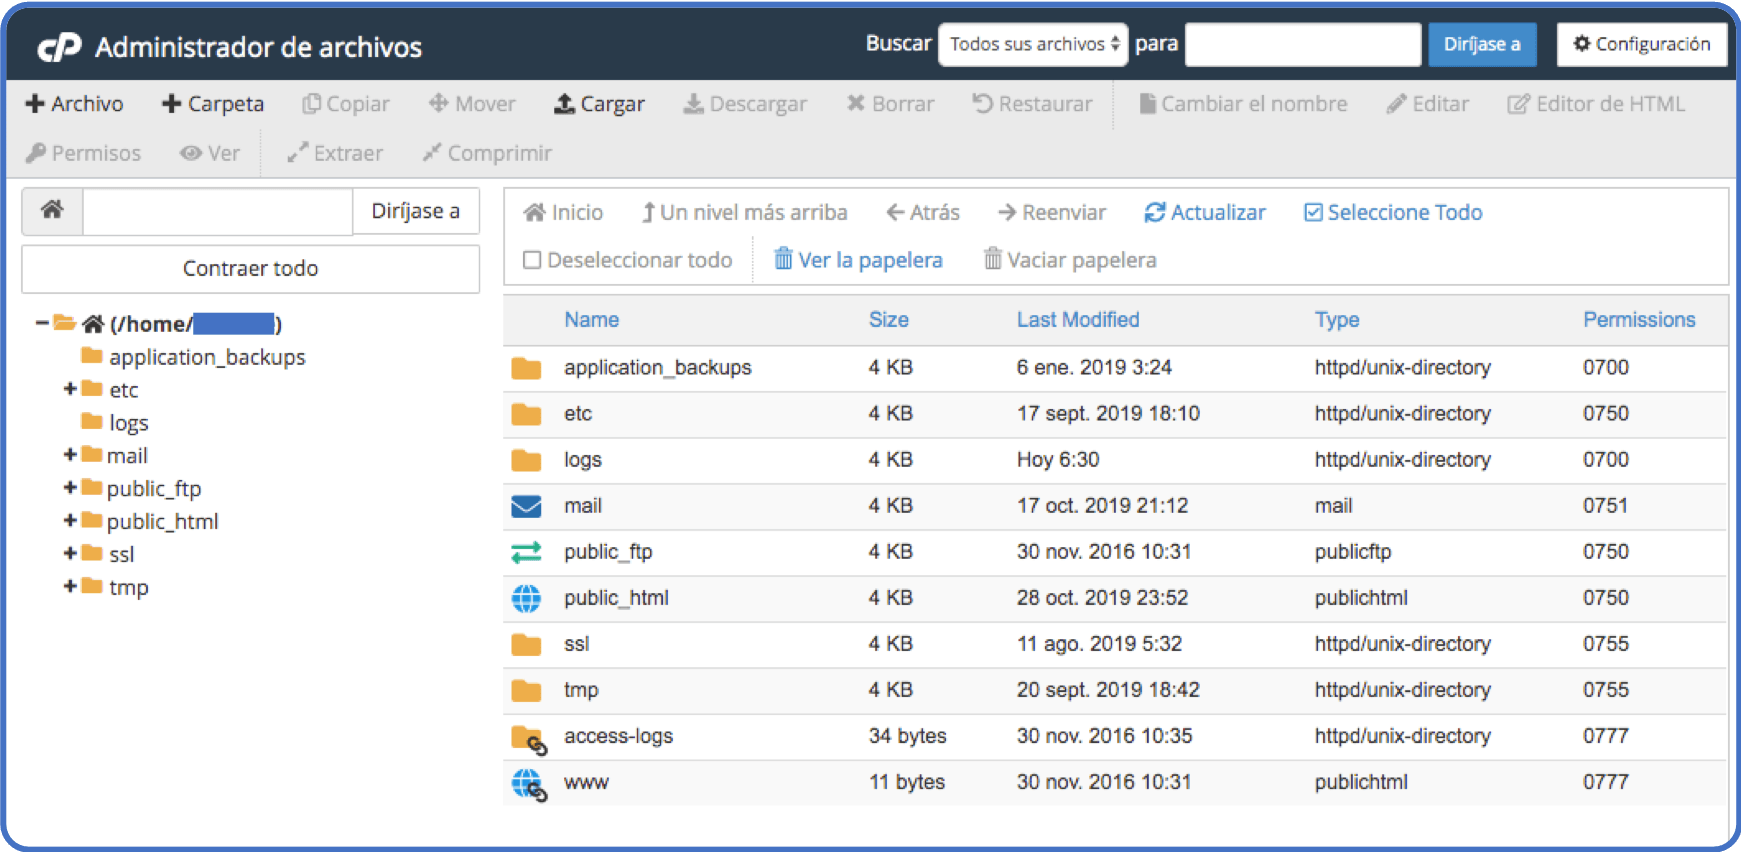
Task: Expand the etc folder in tree
Action: tap(70, 389)
